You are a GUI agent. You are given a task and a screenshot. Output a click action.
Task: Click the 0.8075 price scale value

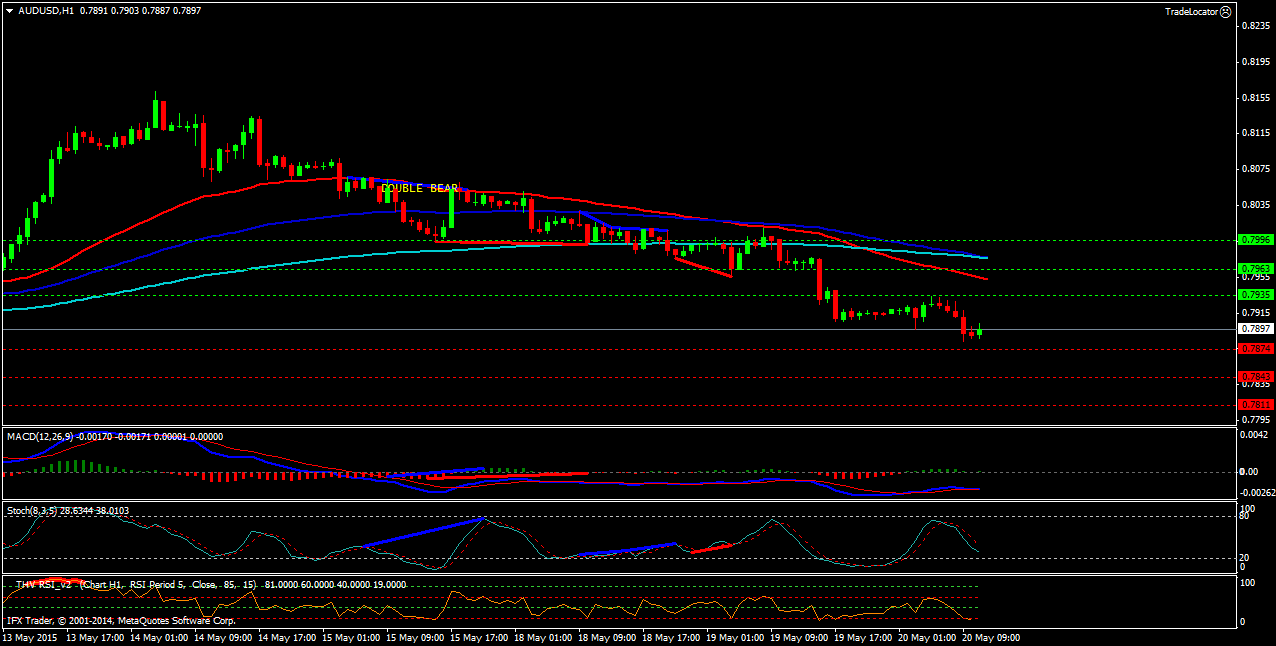click(x=1255, y=169)
